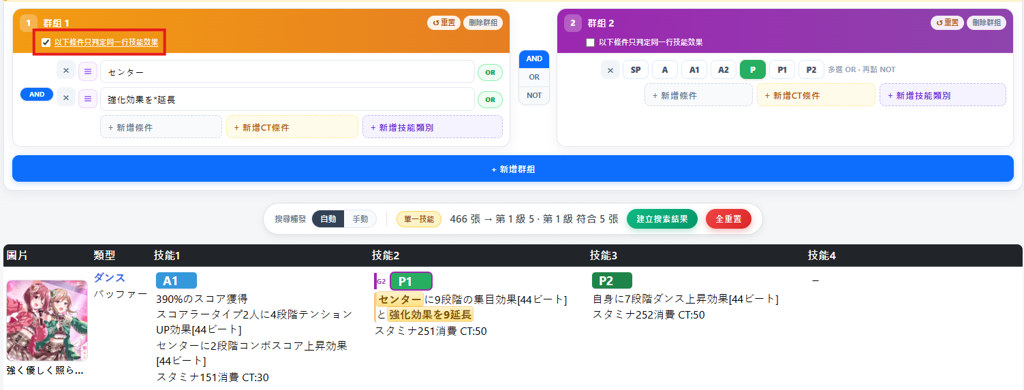This screenshot has width=1024, height=390.
Task: Click the 強化効果を*延長 input field
Action: pyautogui.click(x=287, y=99)
